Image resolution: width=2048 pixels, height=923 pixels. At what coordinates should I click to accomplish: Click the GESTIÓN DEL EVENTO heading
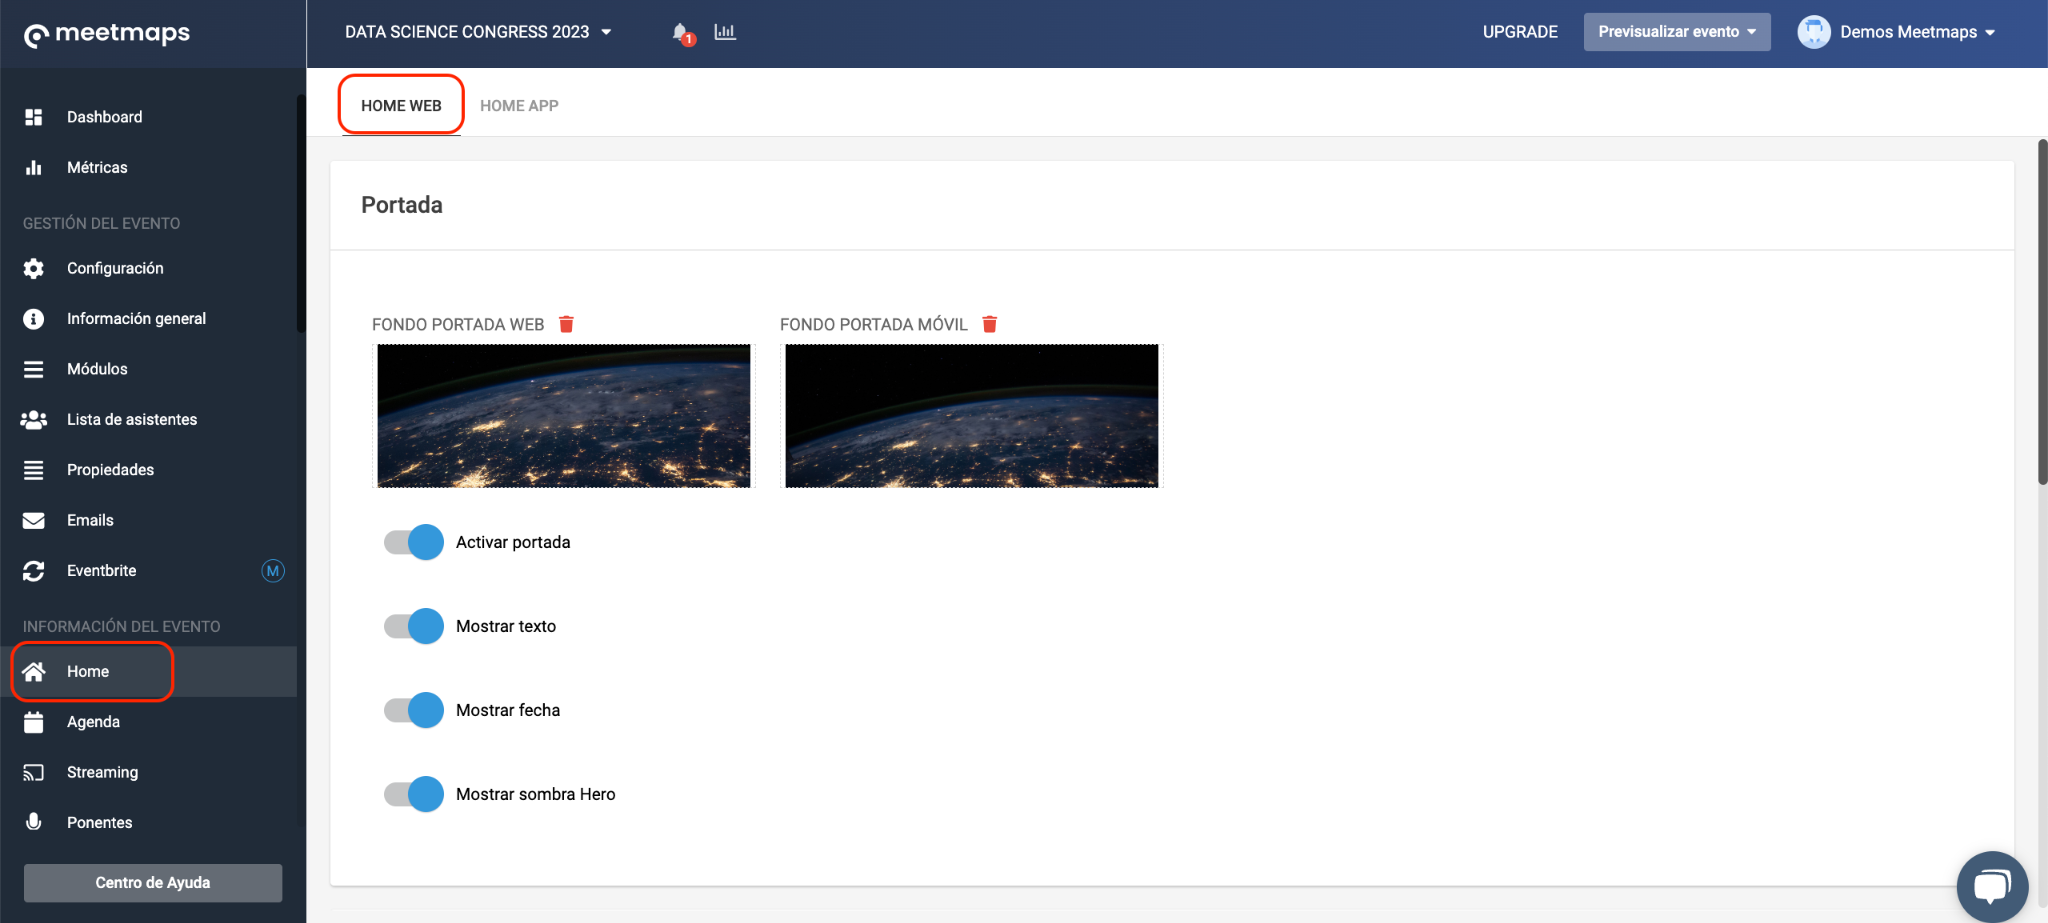point(102,223)
